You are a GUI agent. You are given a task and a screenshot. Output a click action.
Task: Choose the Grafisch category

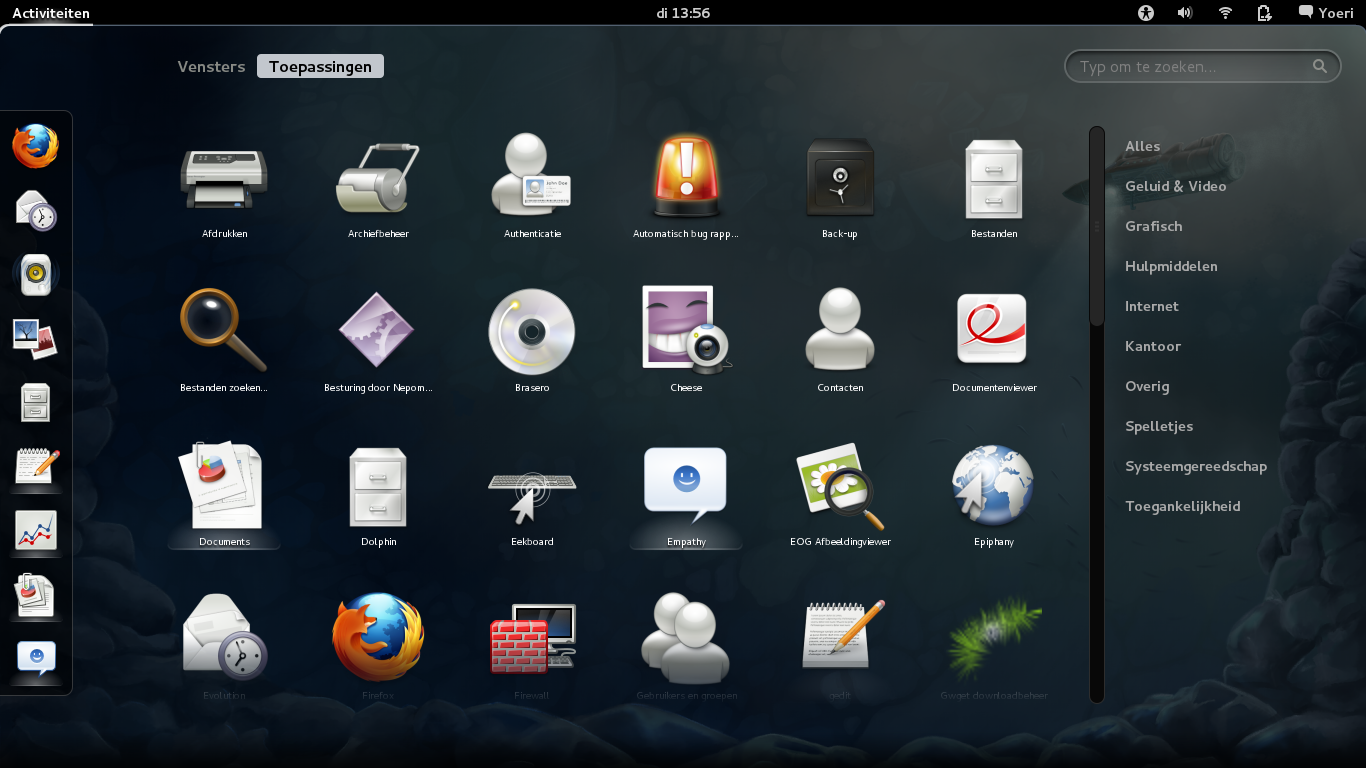(x=1154, y=226)
